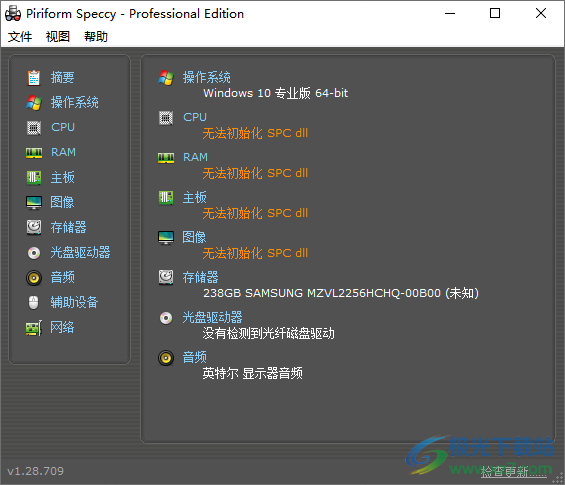Click version v1.28.709 in status bar
This screenshot has height=485, width=565.
pyautogui.click(x=35, y=471)
